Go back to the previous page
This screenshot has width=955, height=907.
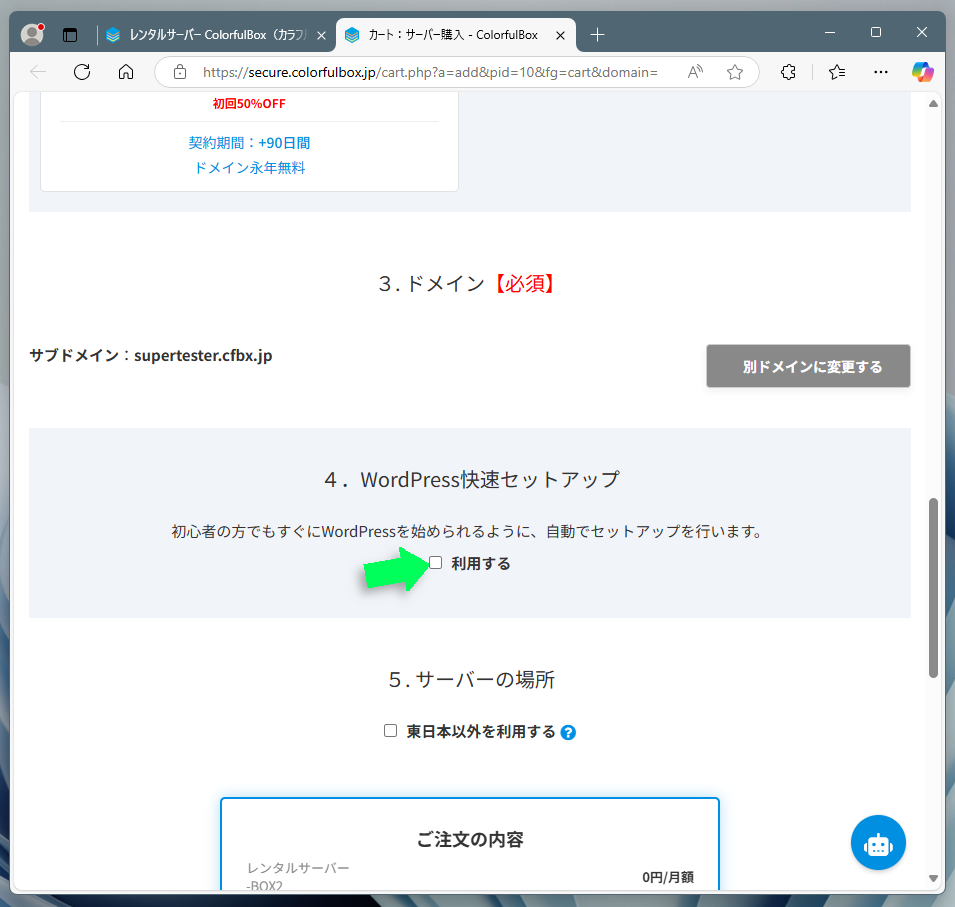point(38,72)
